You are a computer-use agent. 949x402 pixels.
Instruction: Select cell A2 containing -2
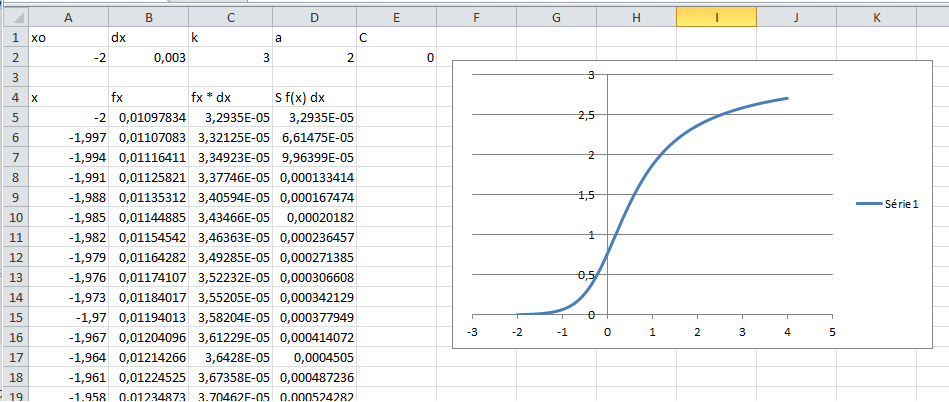point(68,58)
